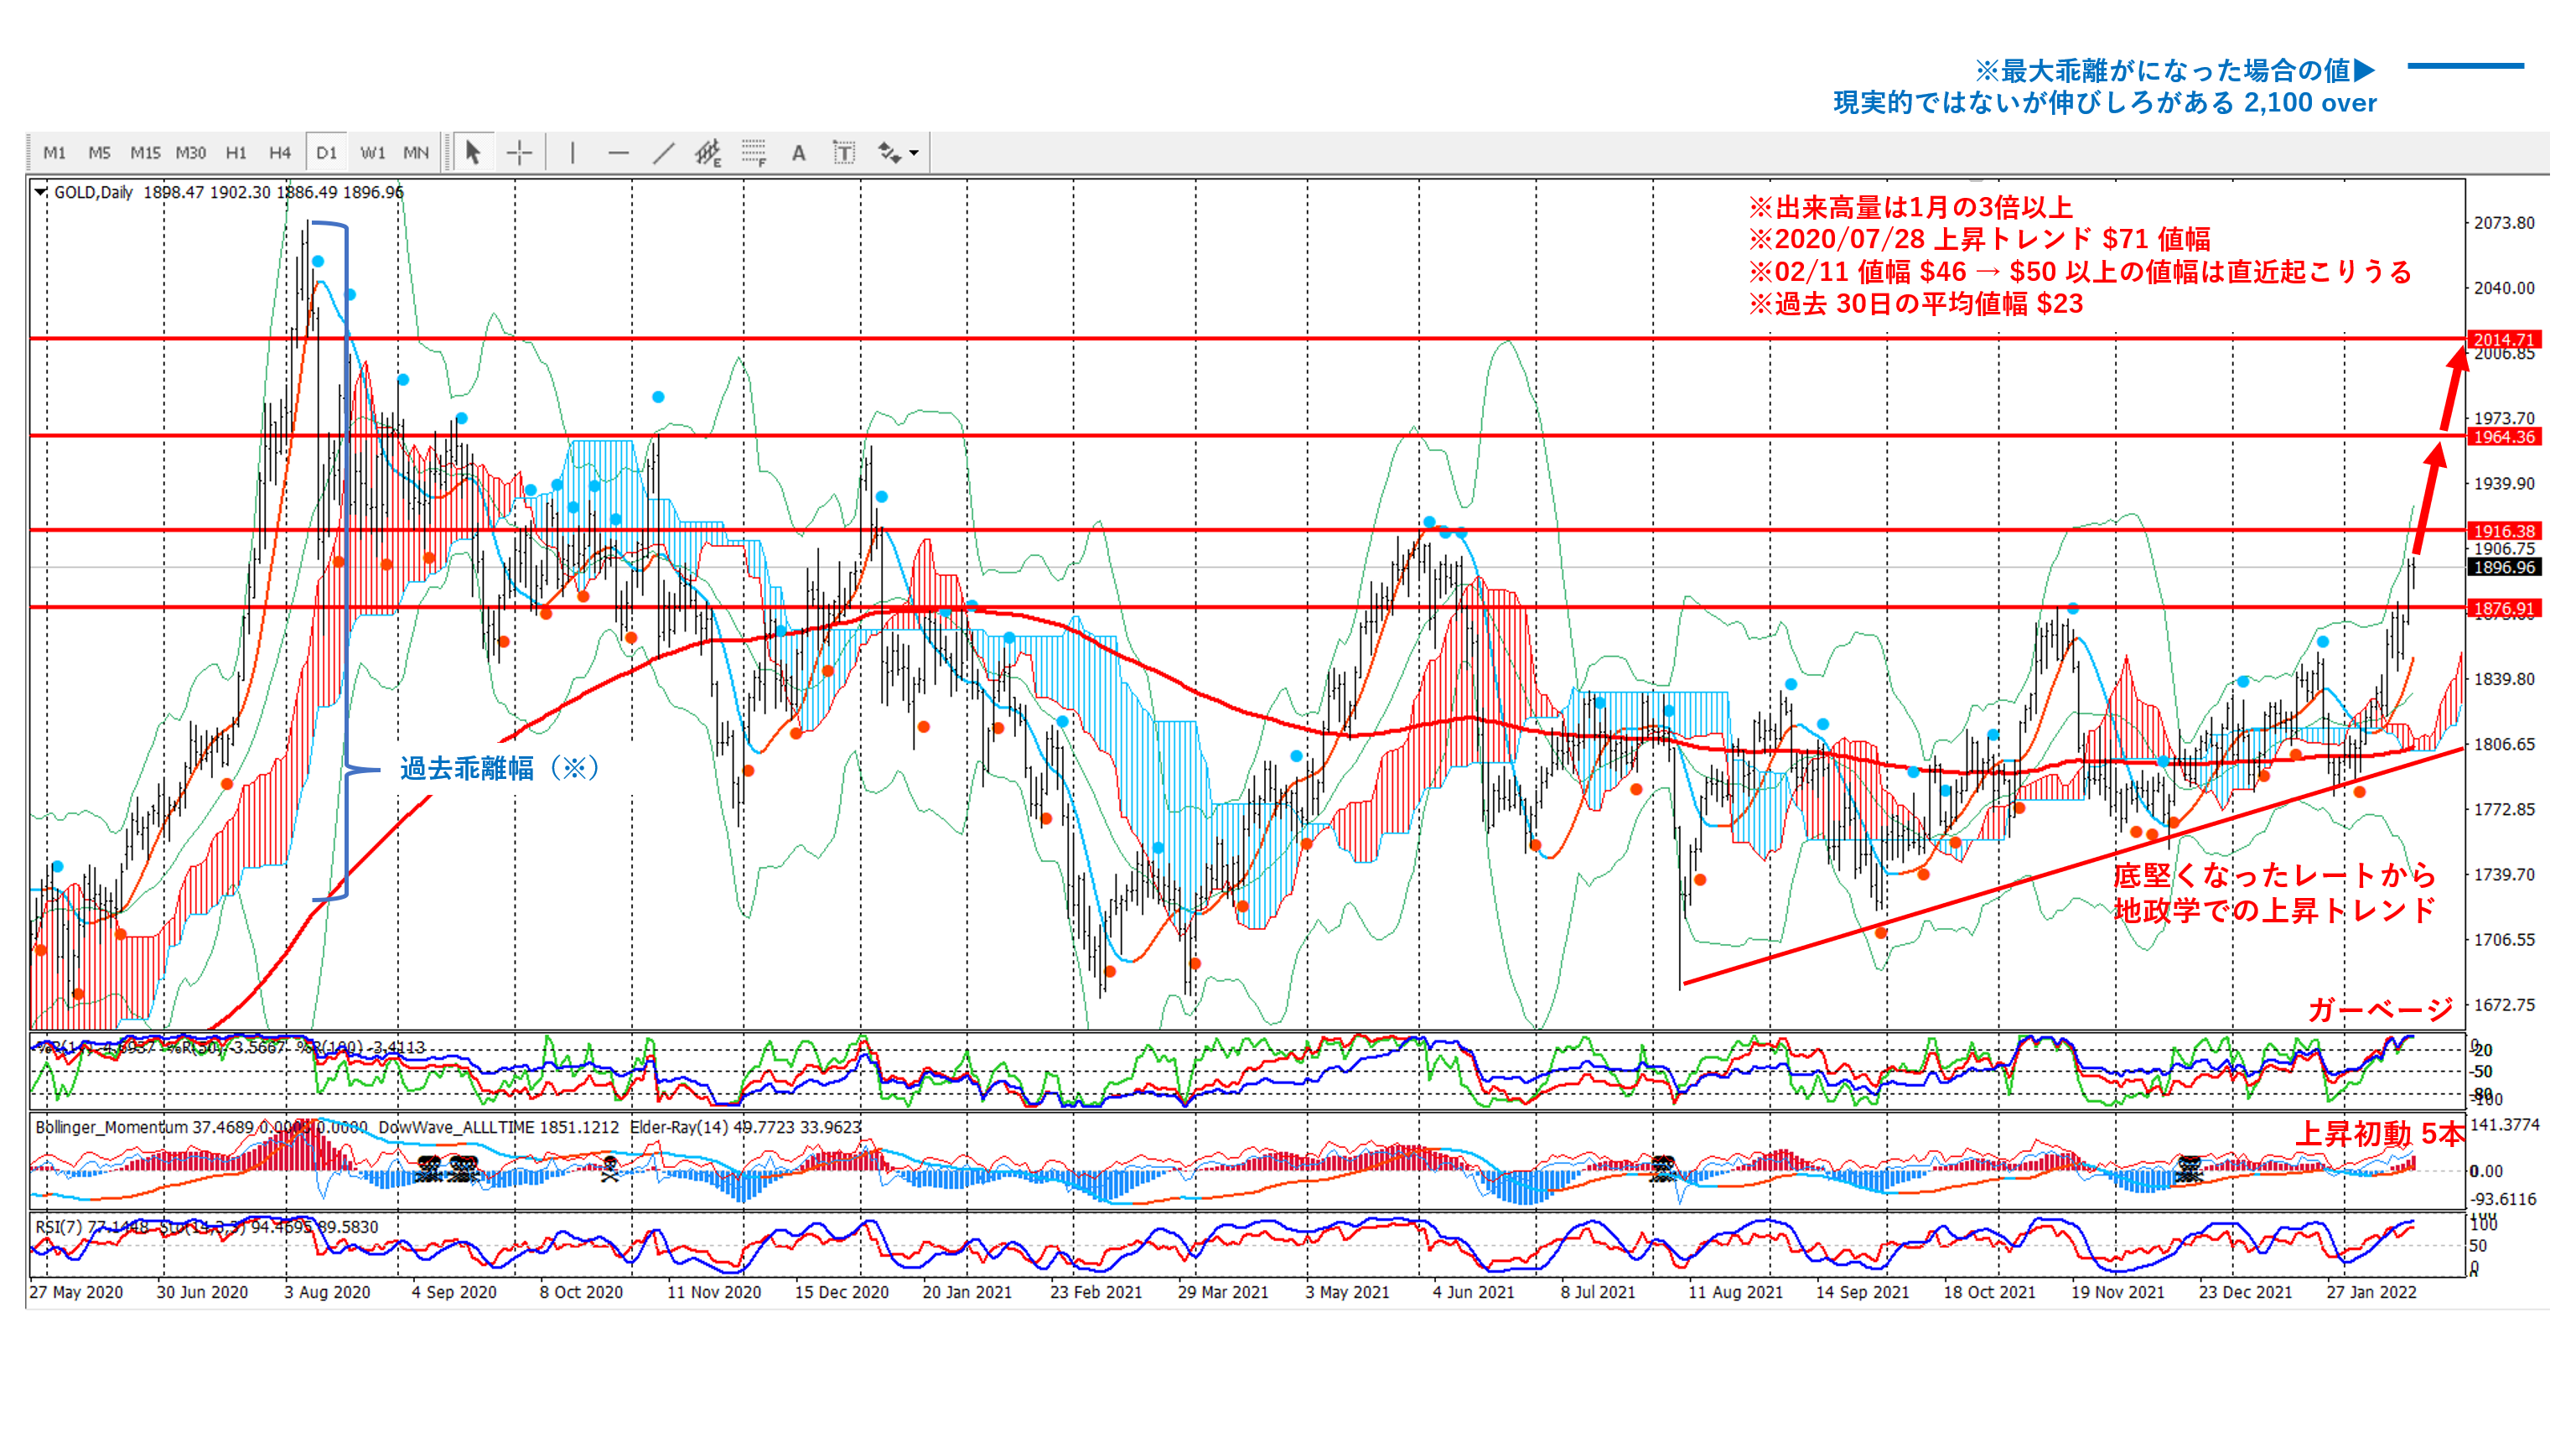Select the trendline drawing tool
The image size is (2576, 1443).
[663, 153]
